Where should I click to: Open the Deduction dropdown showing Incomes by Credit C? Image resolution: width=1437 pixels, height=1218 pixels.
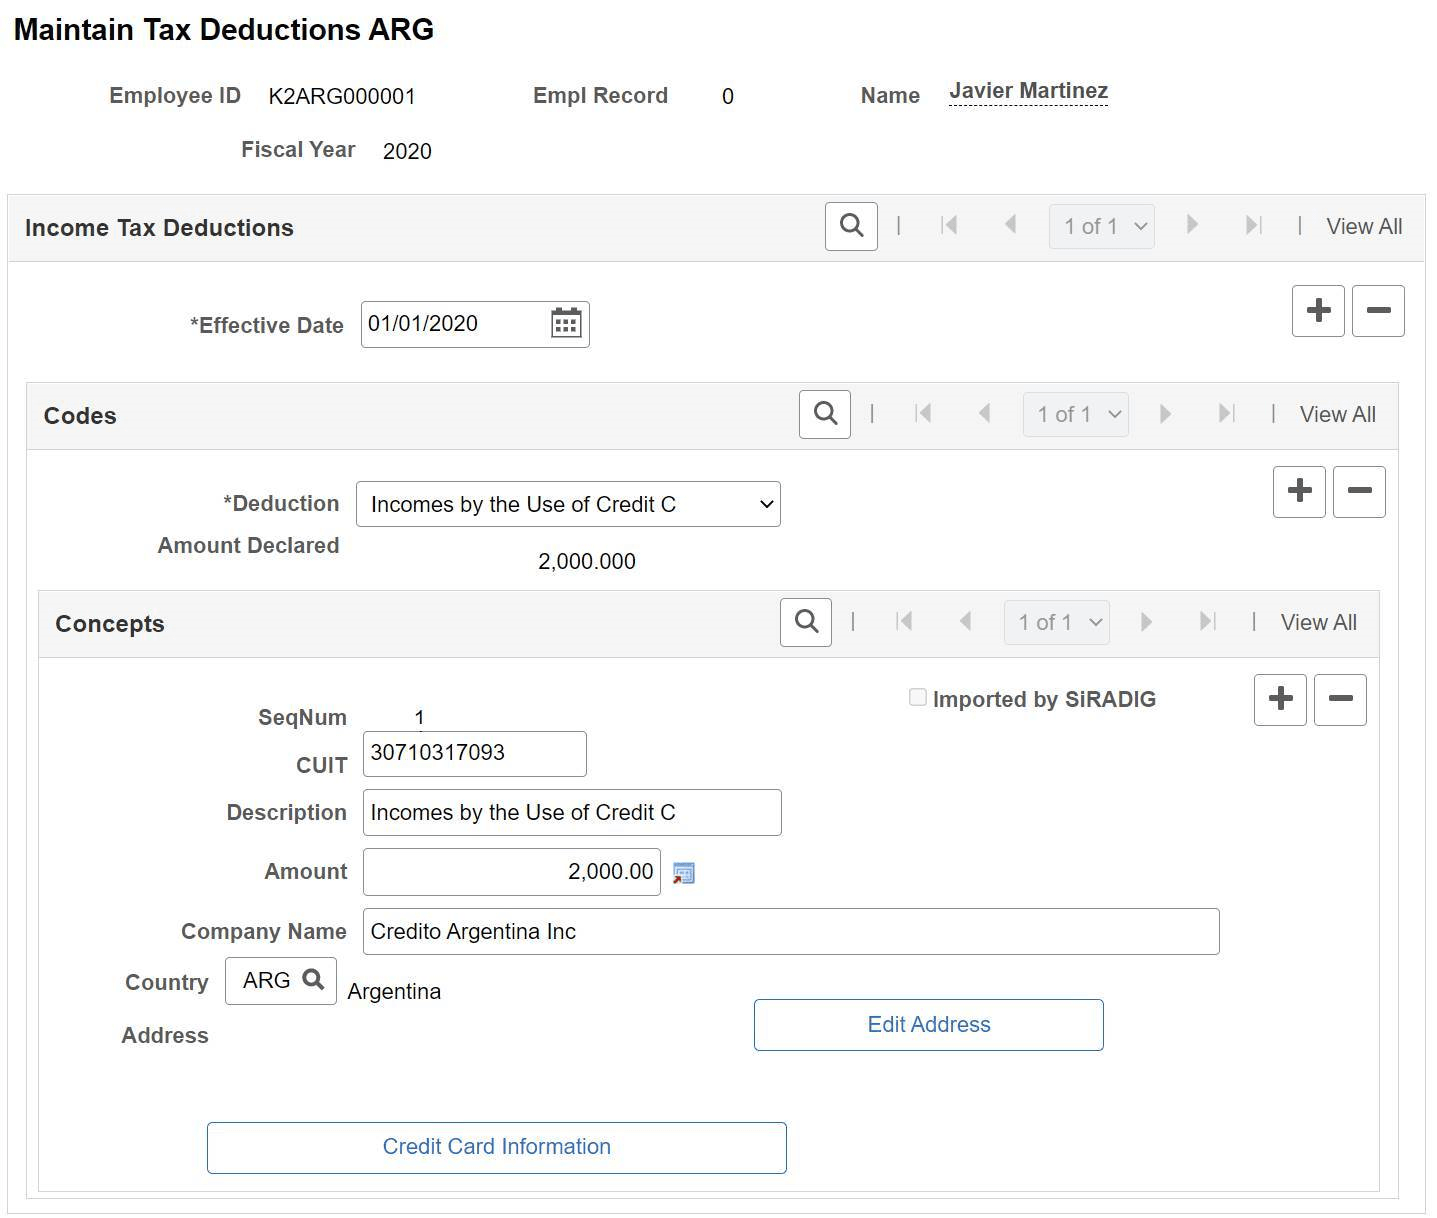[x=567, y=504]
